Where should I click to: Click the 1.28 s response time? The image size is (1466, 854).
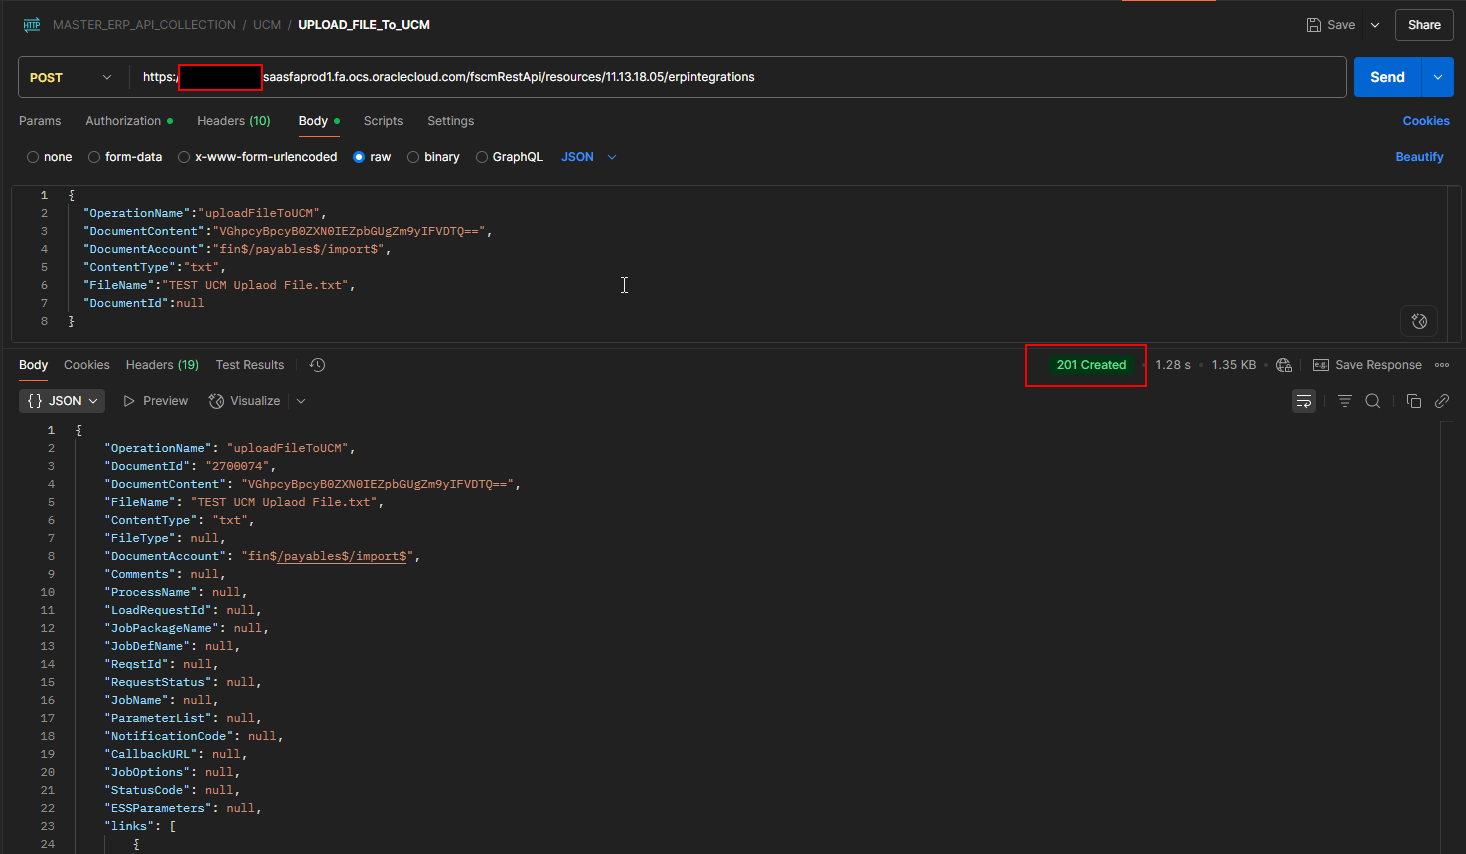(x=1173, y=365)
